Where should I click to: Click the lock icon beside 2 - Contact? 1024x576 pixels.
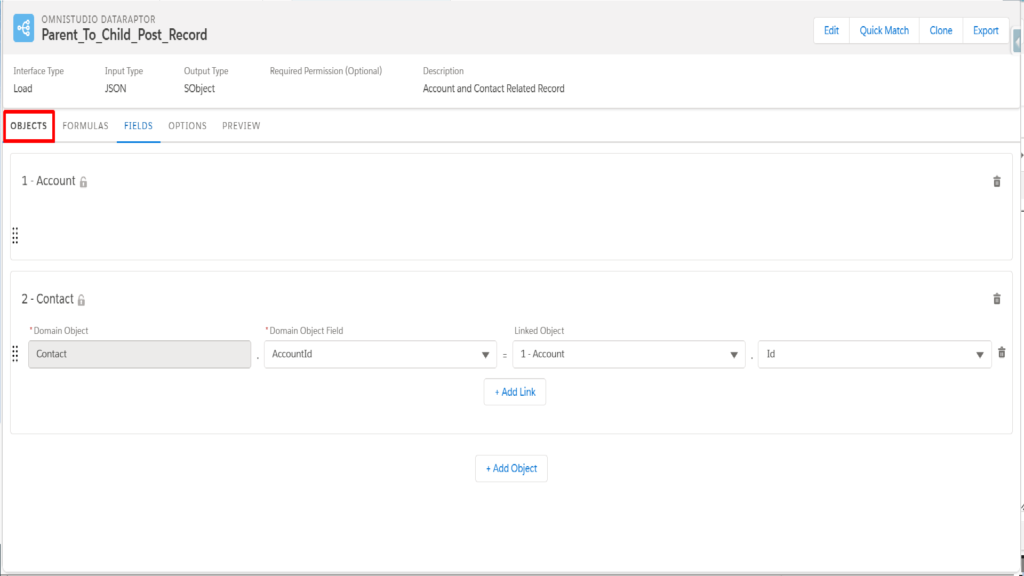point(82,300)
